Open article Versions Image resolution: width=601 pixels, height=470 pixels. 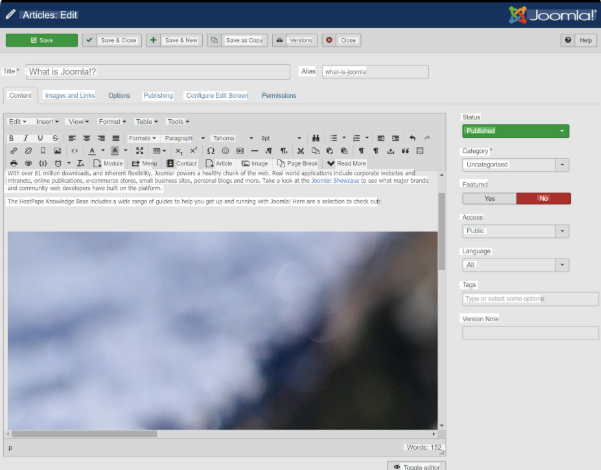[295, 40]
